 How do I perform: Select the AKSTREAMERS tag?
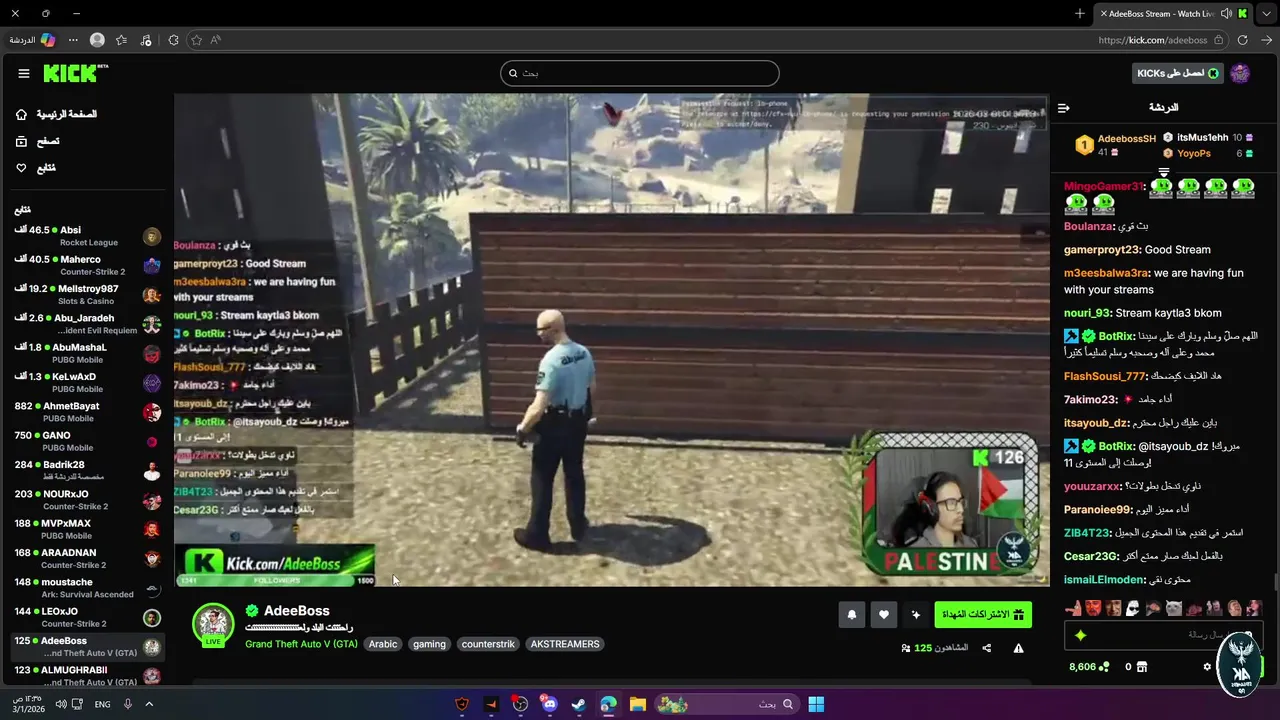click(x=565, y=644)
